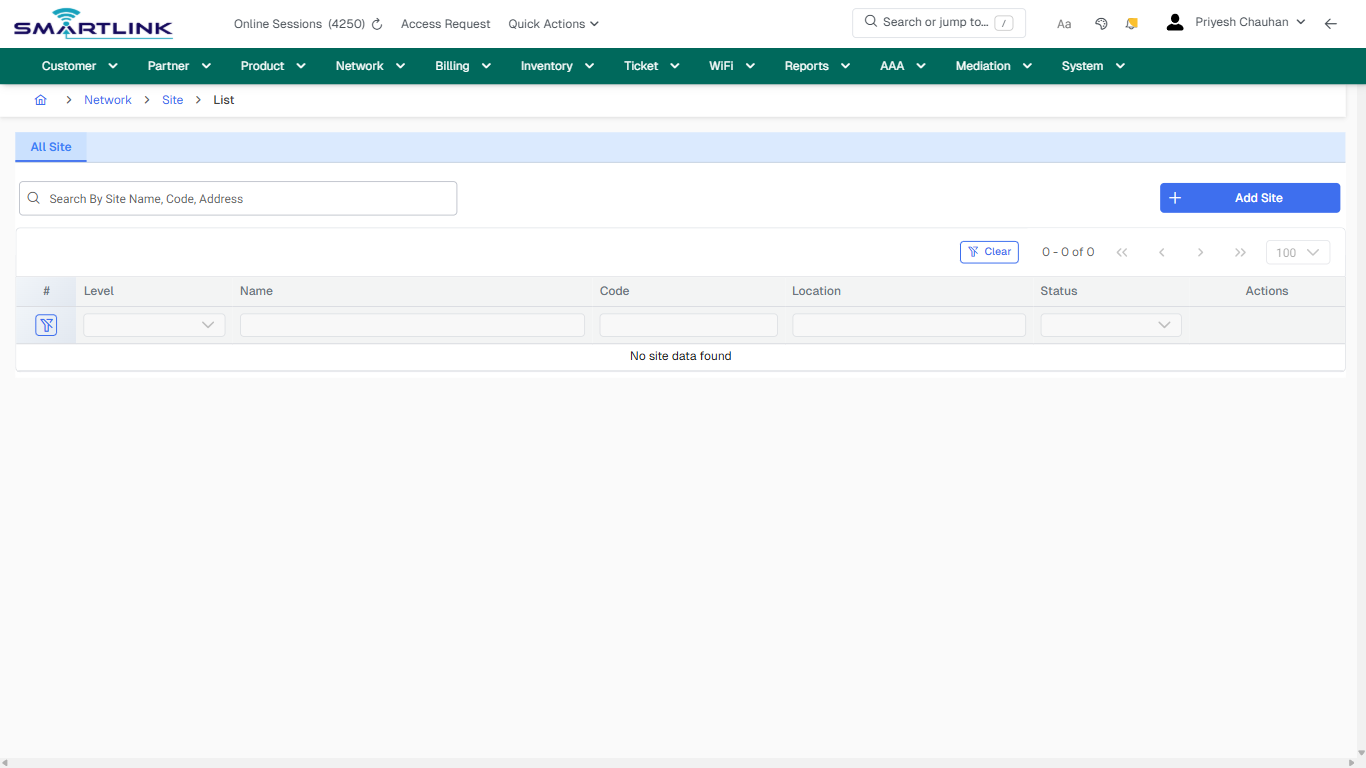The image size is (1366, 768).
Task: Open the user profile avatar
Action: point(1174,21)
